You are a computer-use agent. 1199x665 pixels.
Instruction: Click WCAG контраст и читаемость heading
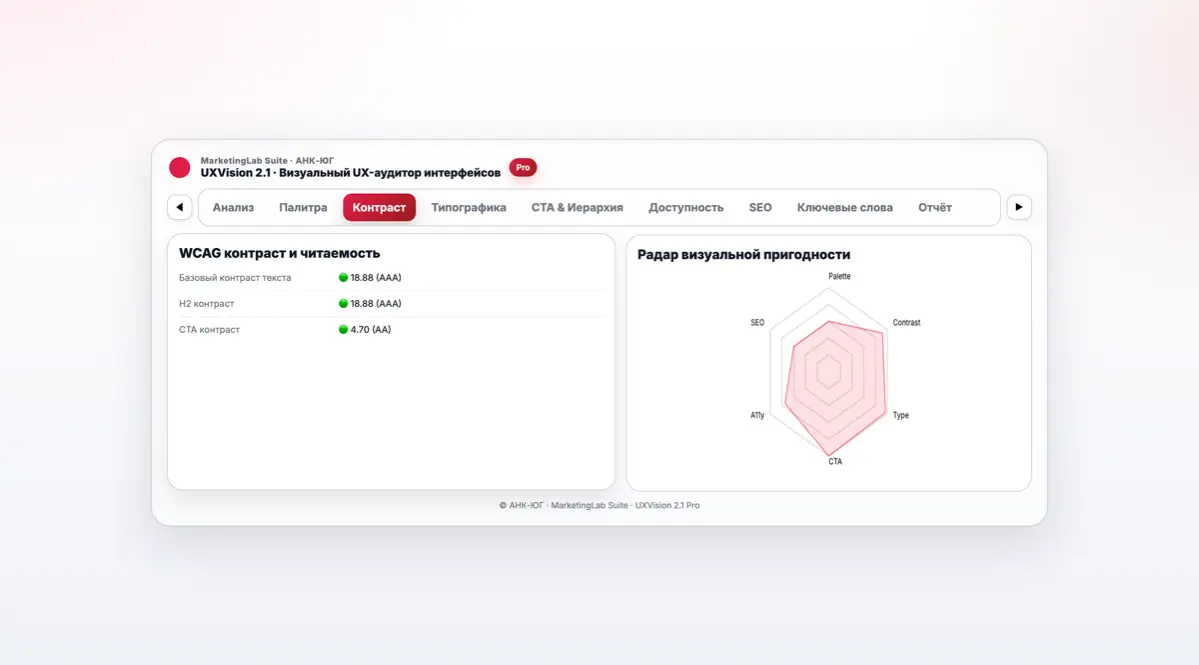[279, 253]
